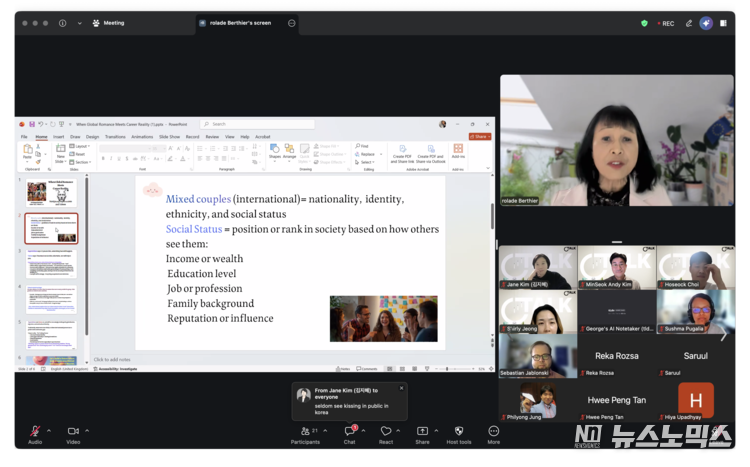The image size is (750, 467).
Task: Open the Chat panel
Action: 350,431
